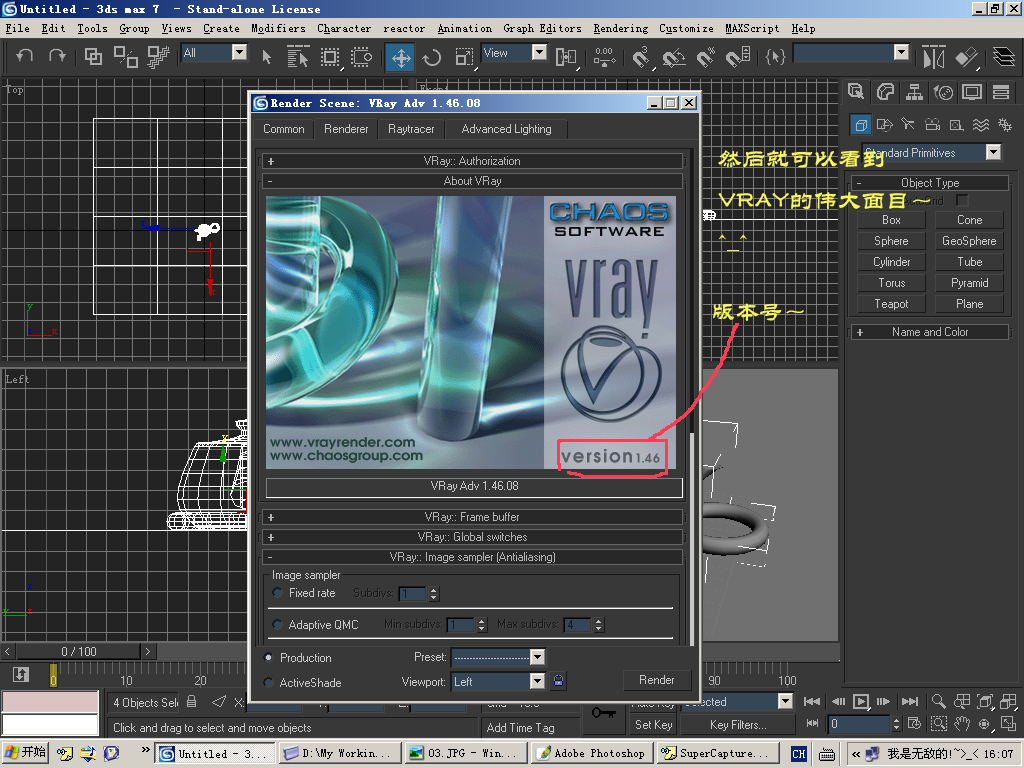Open the Rendering menu
Image resolution: width=1024 pixels, height=768 pixels.
tap(620, 28)
